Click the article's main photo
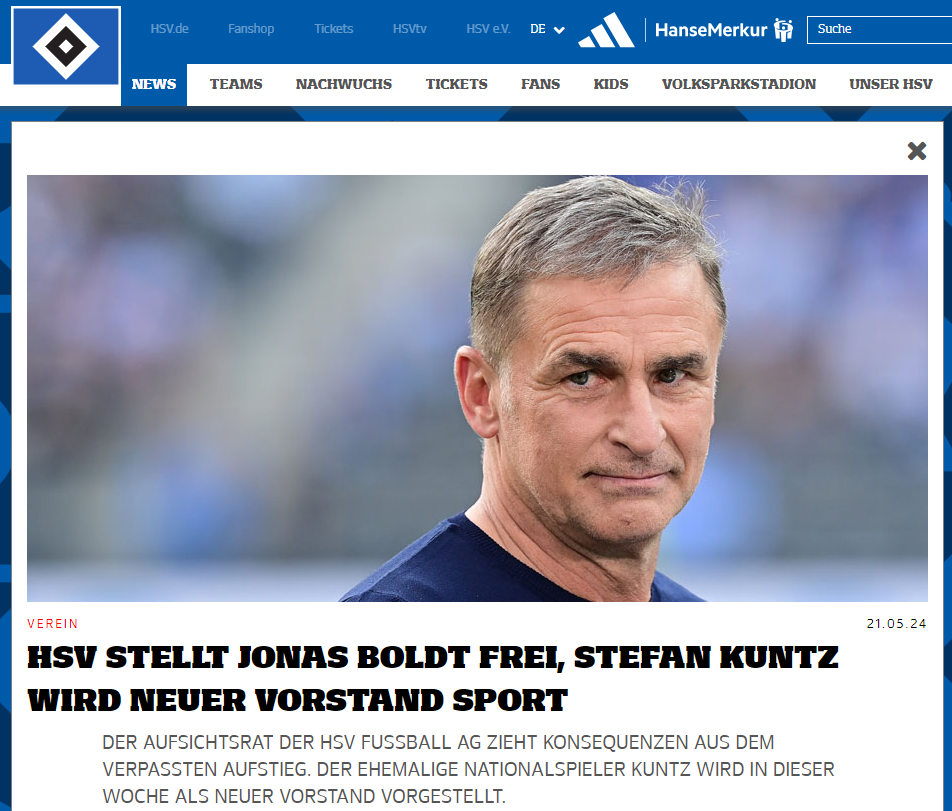This screenshot has width=952, height=811. coord(477,389)
